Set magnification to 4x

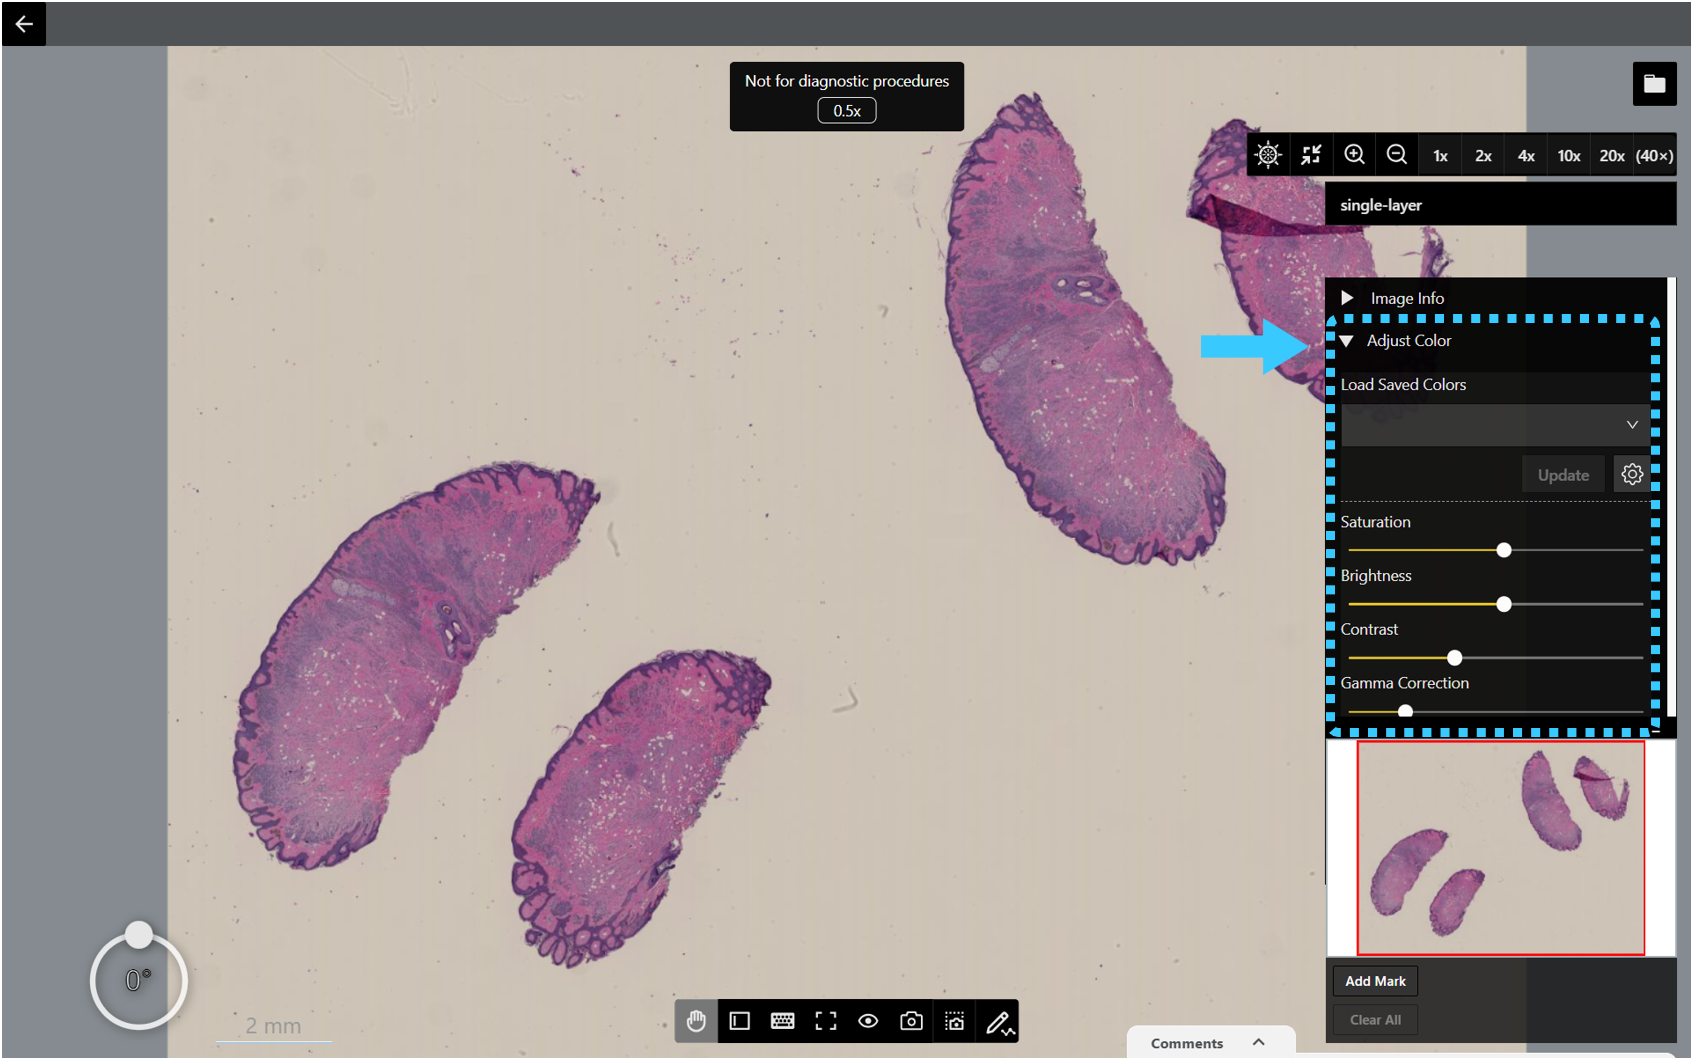[1526, 155]
